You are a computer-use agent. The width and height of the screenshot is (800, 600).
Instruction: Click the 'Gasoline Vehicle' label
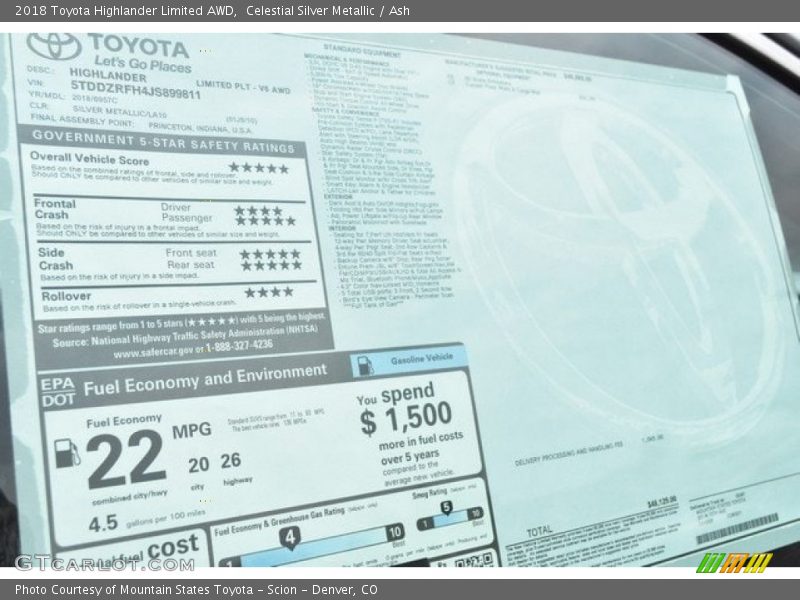coord(422,359)
